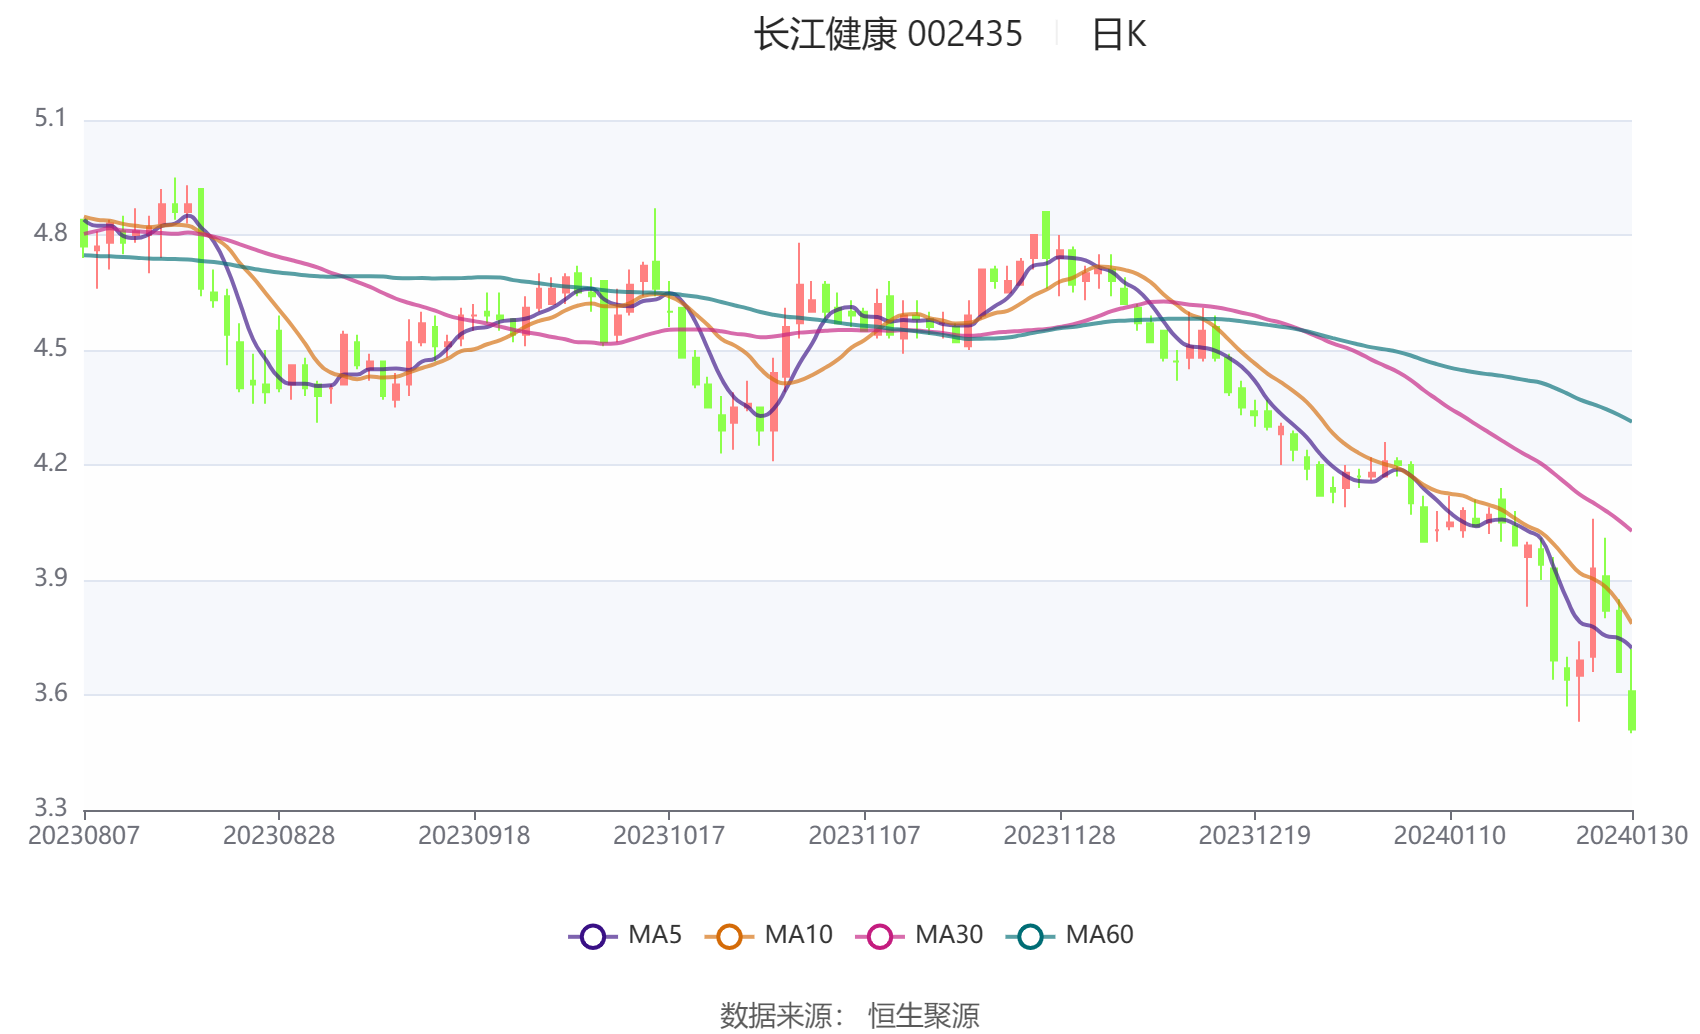Click the 3.9 price axis label

tap(50, 579)
